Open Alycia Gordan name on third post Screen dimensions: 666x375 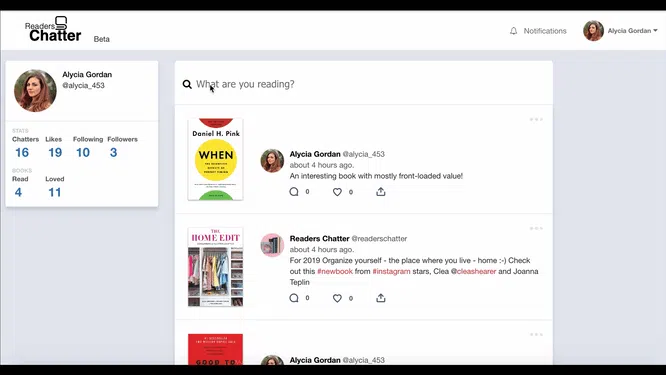point(315,360)
